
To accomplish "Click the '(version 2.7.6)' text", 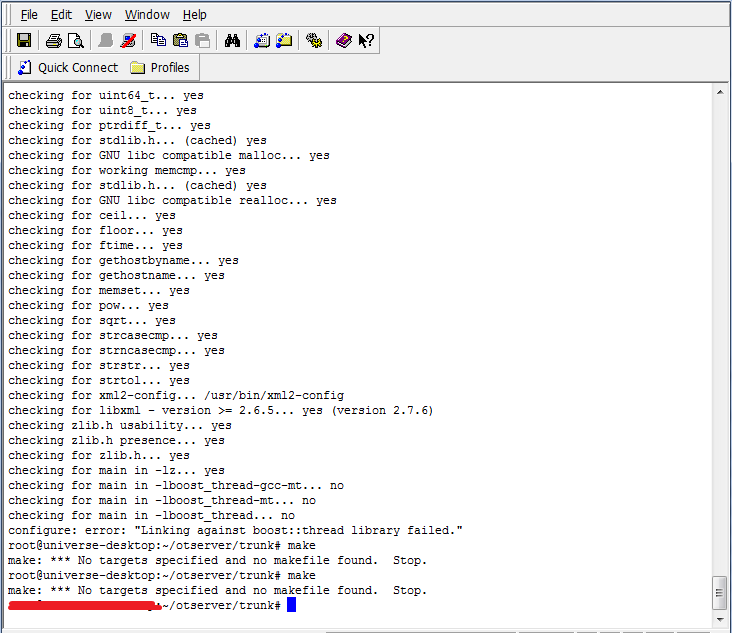I will point(382,410).
